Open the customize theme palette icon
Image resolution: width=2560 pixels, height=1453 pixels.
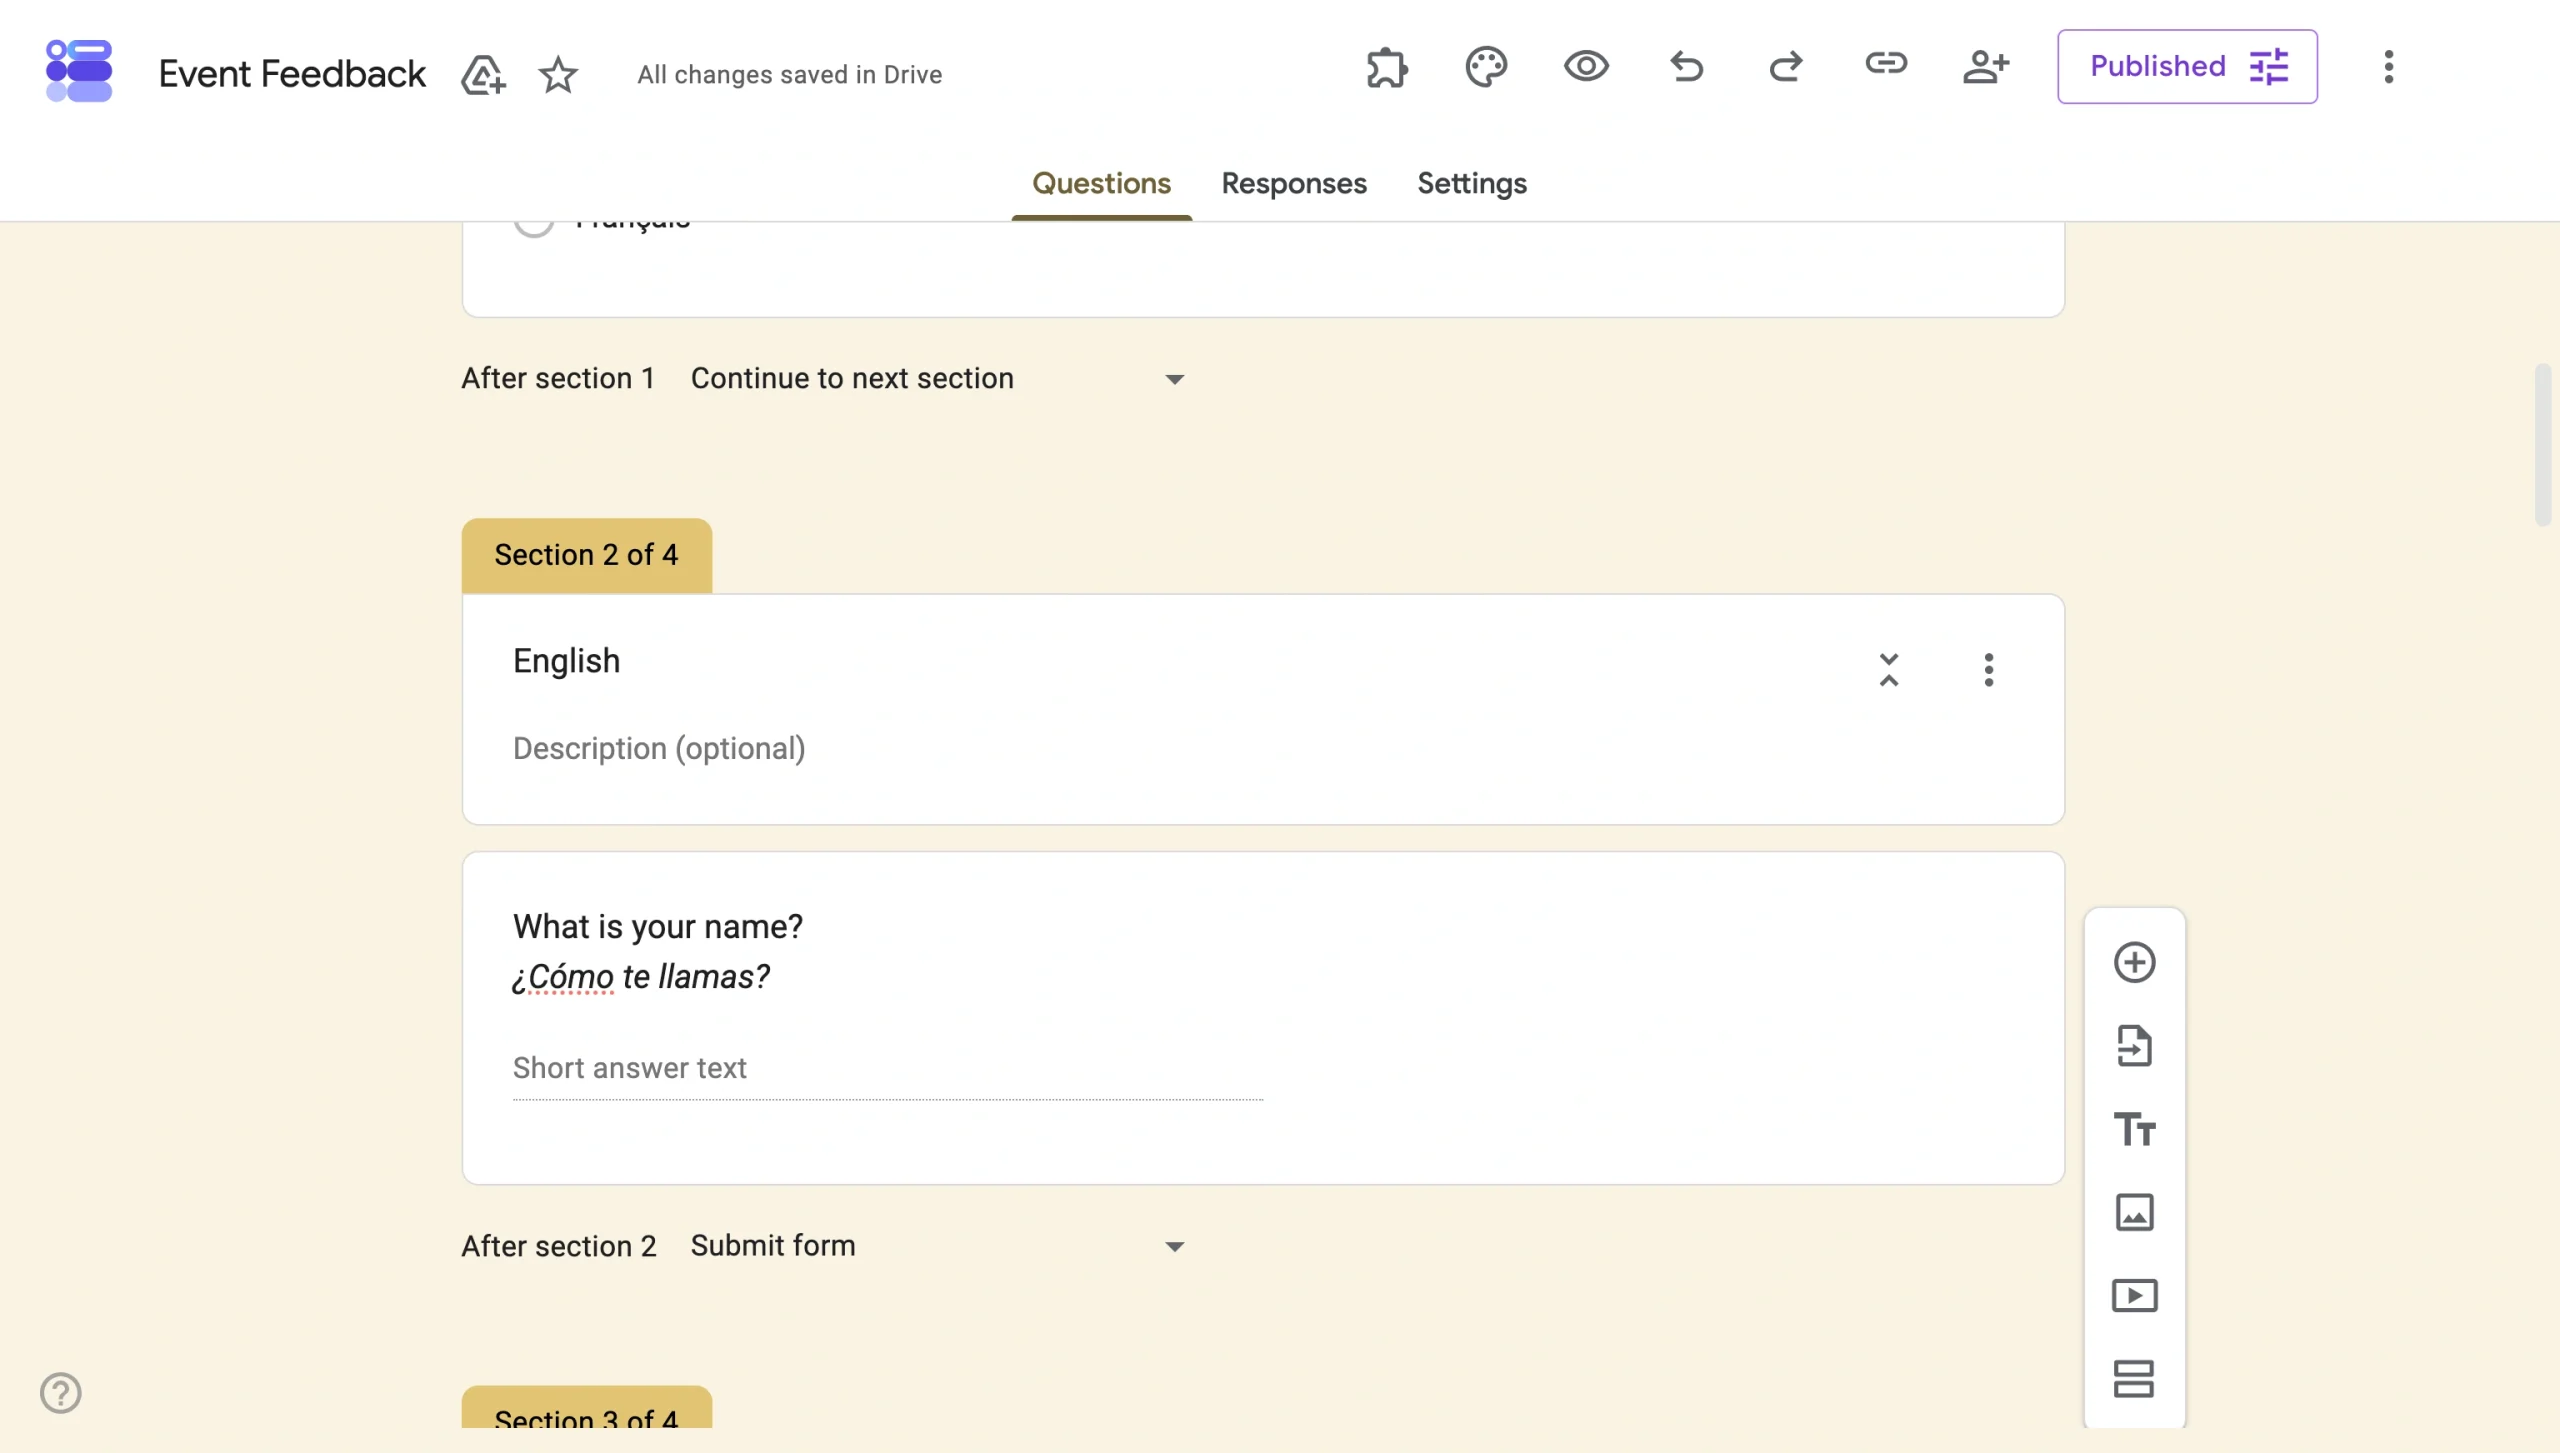pos(1486,67)
